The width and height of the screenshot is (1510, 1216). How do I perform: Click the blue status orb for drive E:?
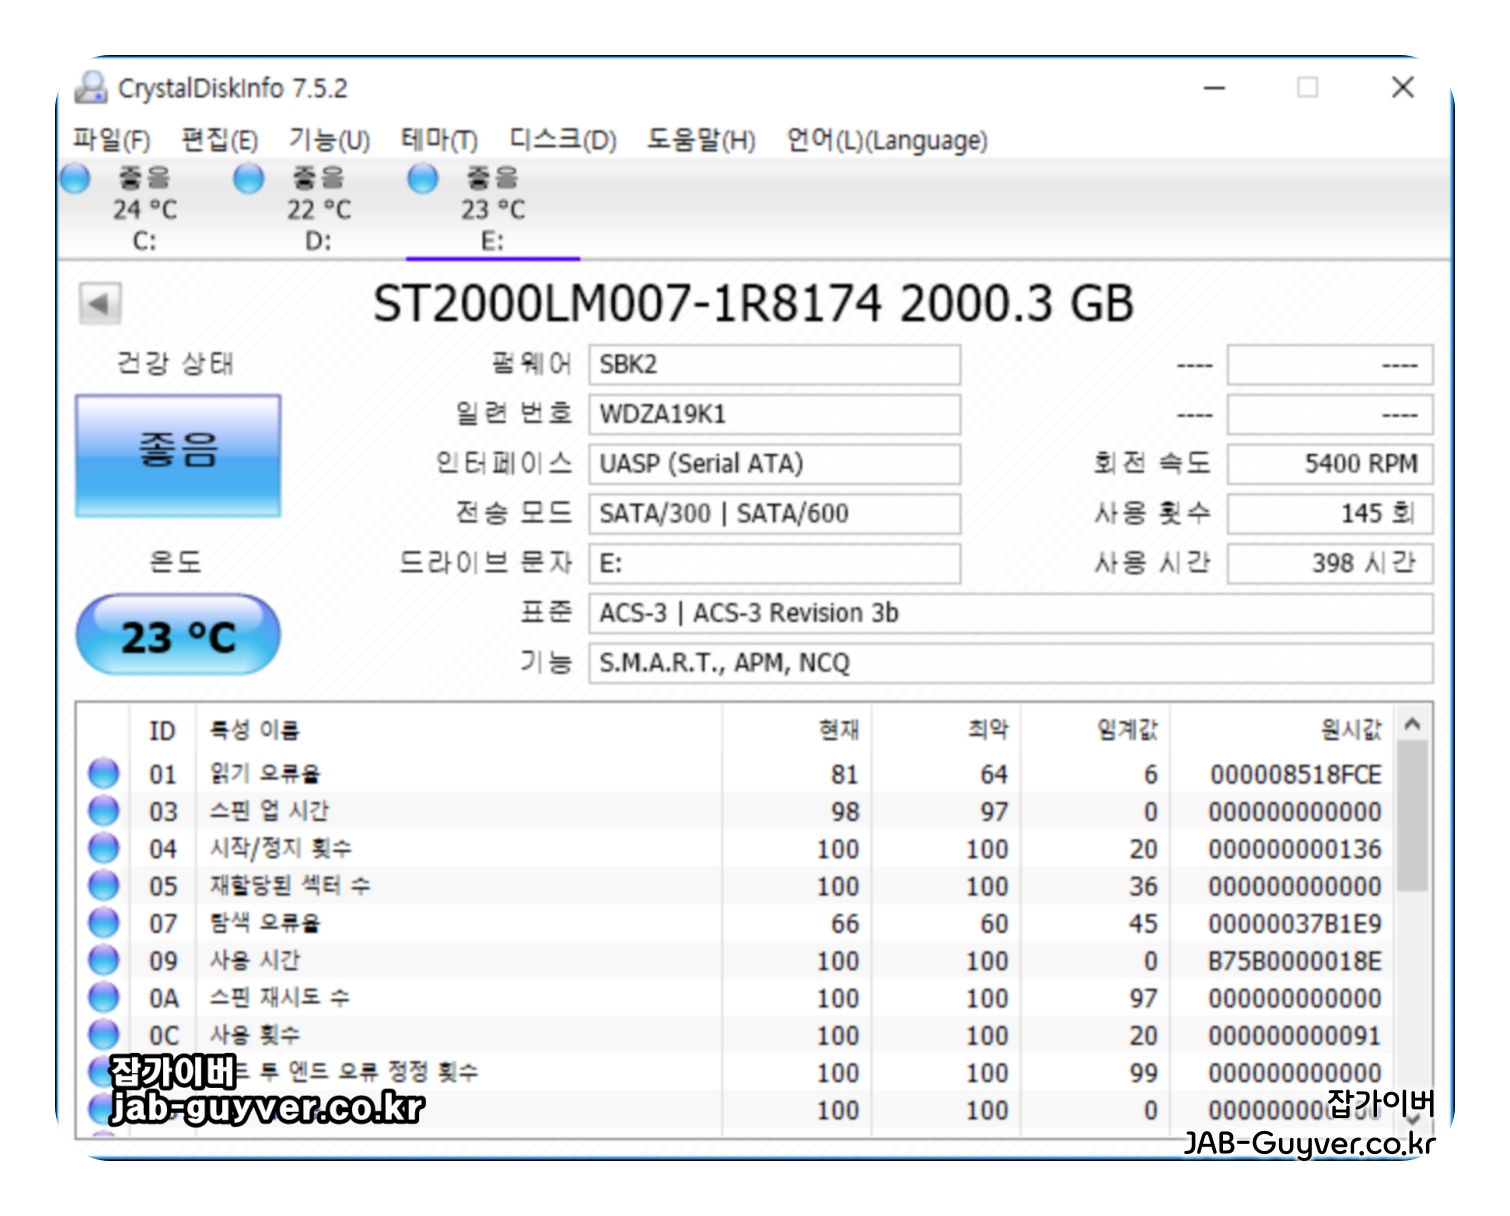click(423, 179)
